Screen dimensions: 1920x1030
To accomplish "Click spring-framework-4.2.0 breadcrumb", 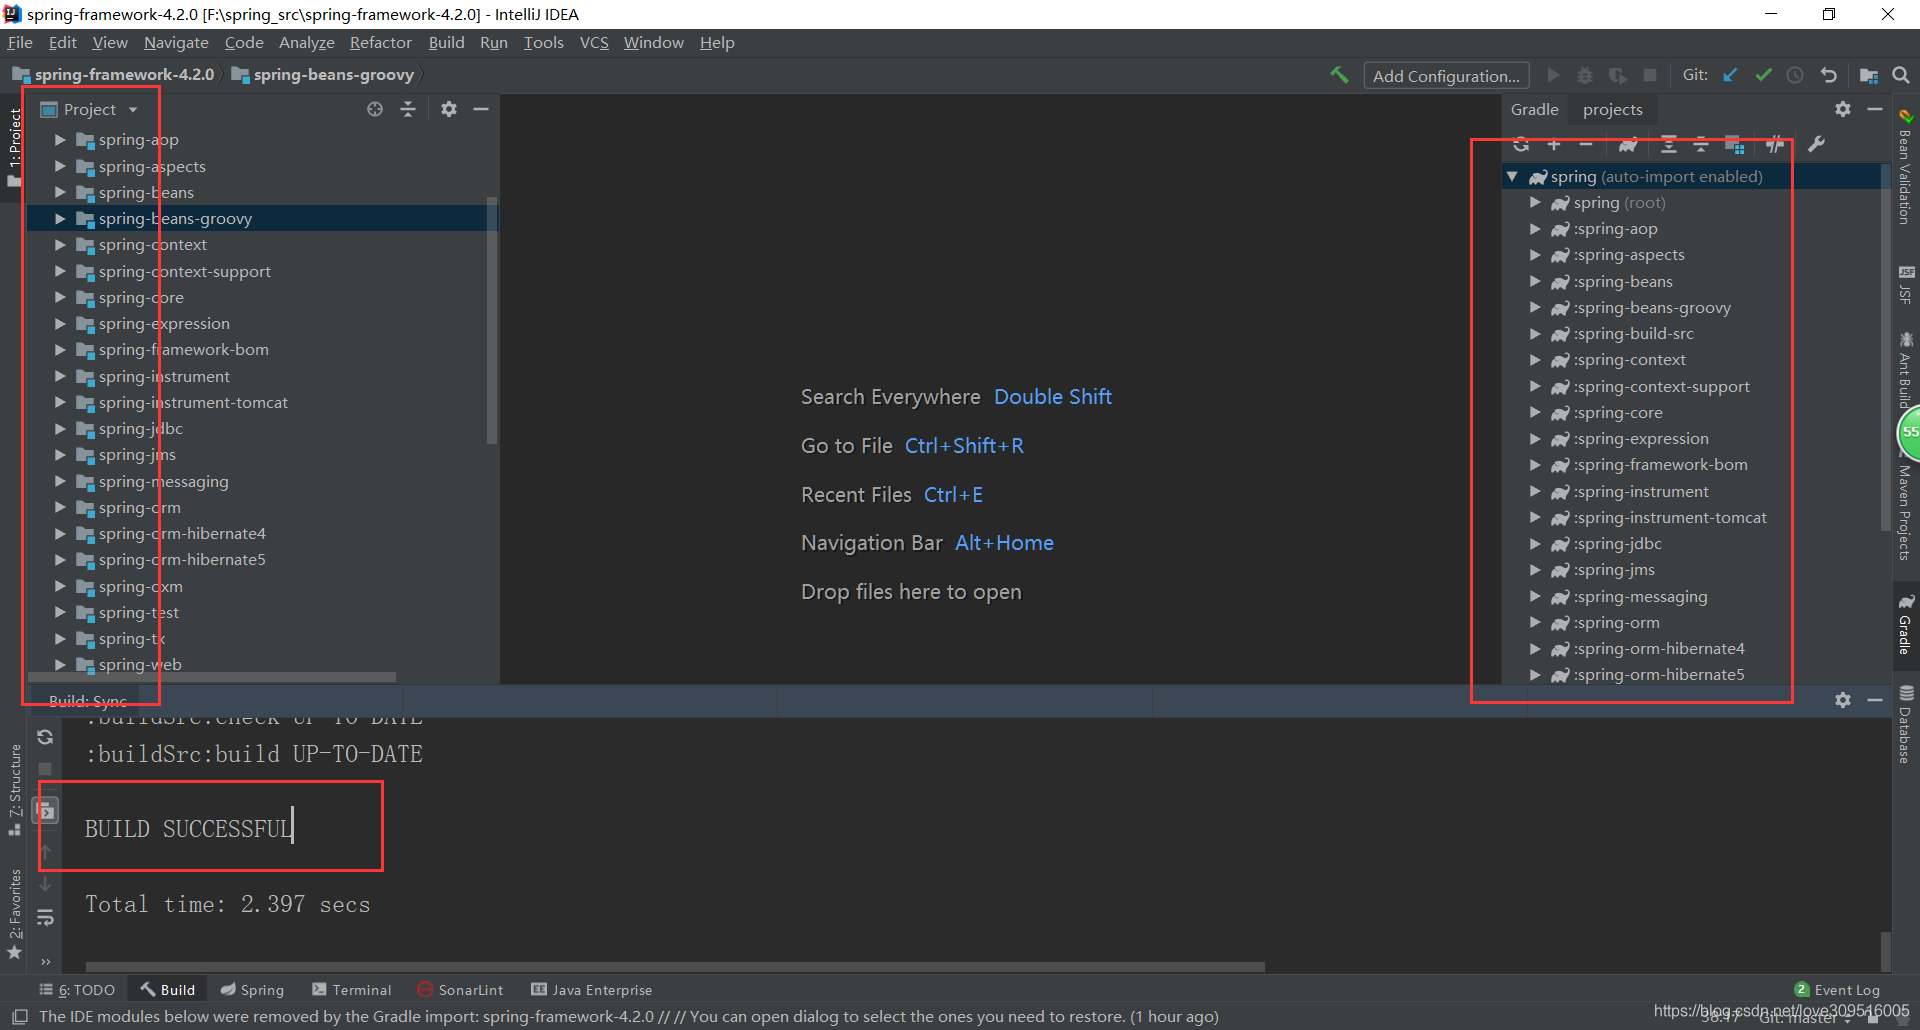I will click(113, 75).
